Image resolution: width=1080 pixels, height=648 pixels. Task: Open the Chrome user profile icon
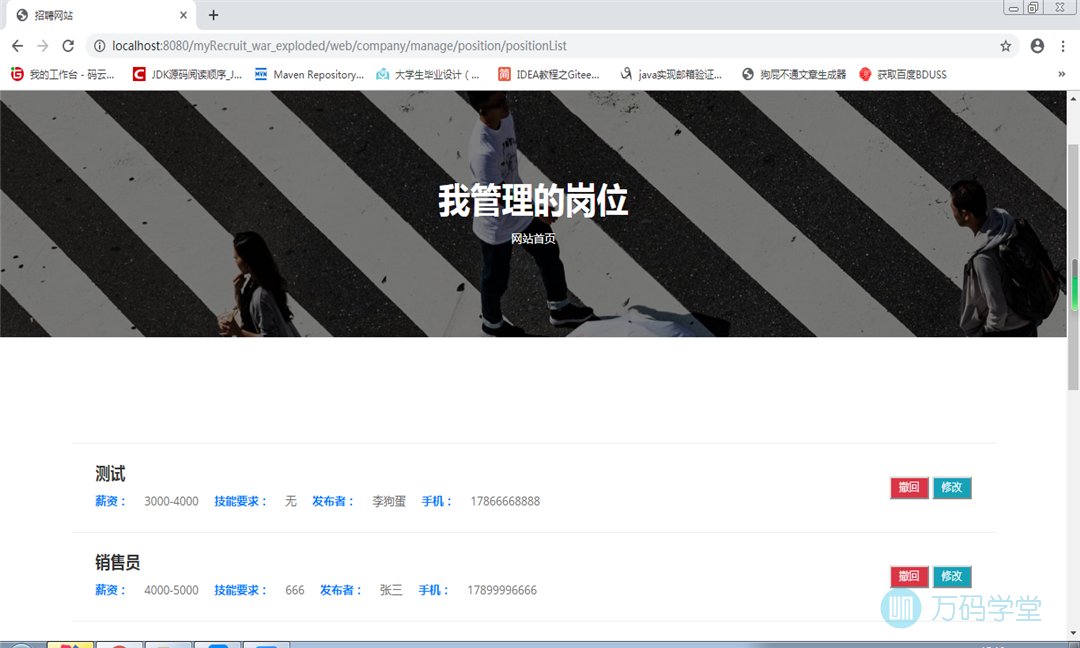tap(1037, 46)
